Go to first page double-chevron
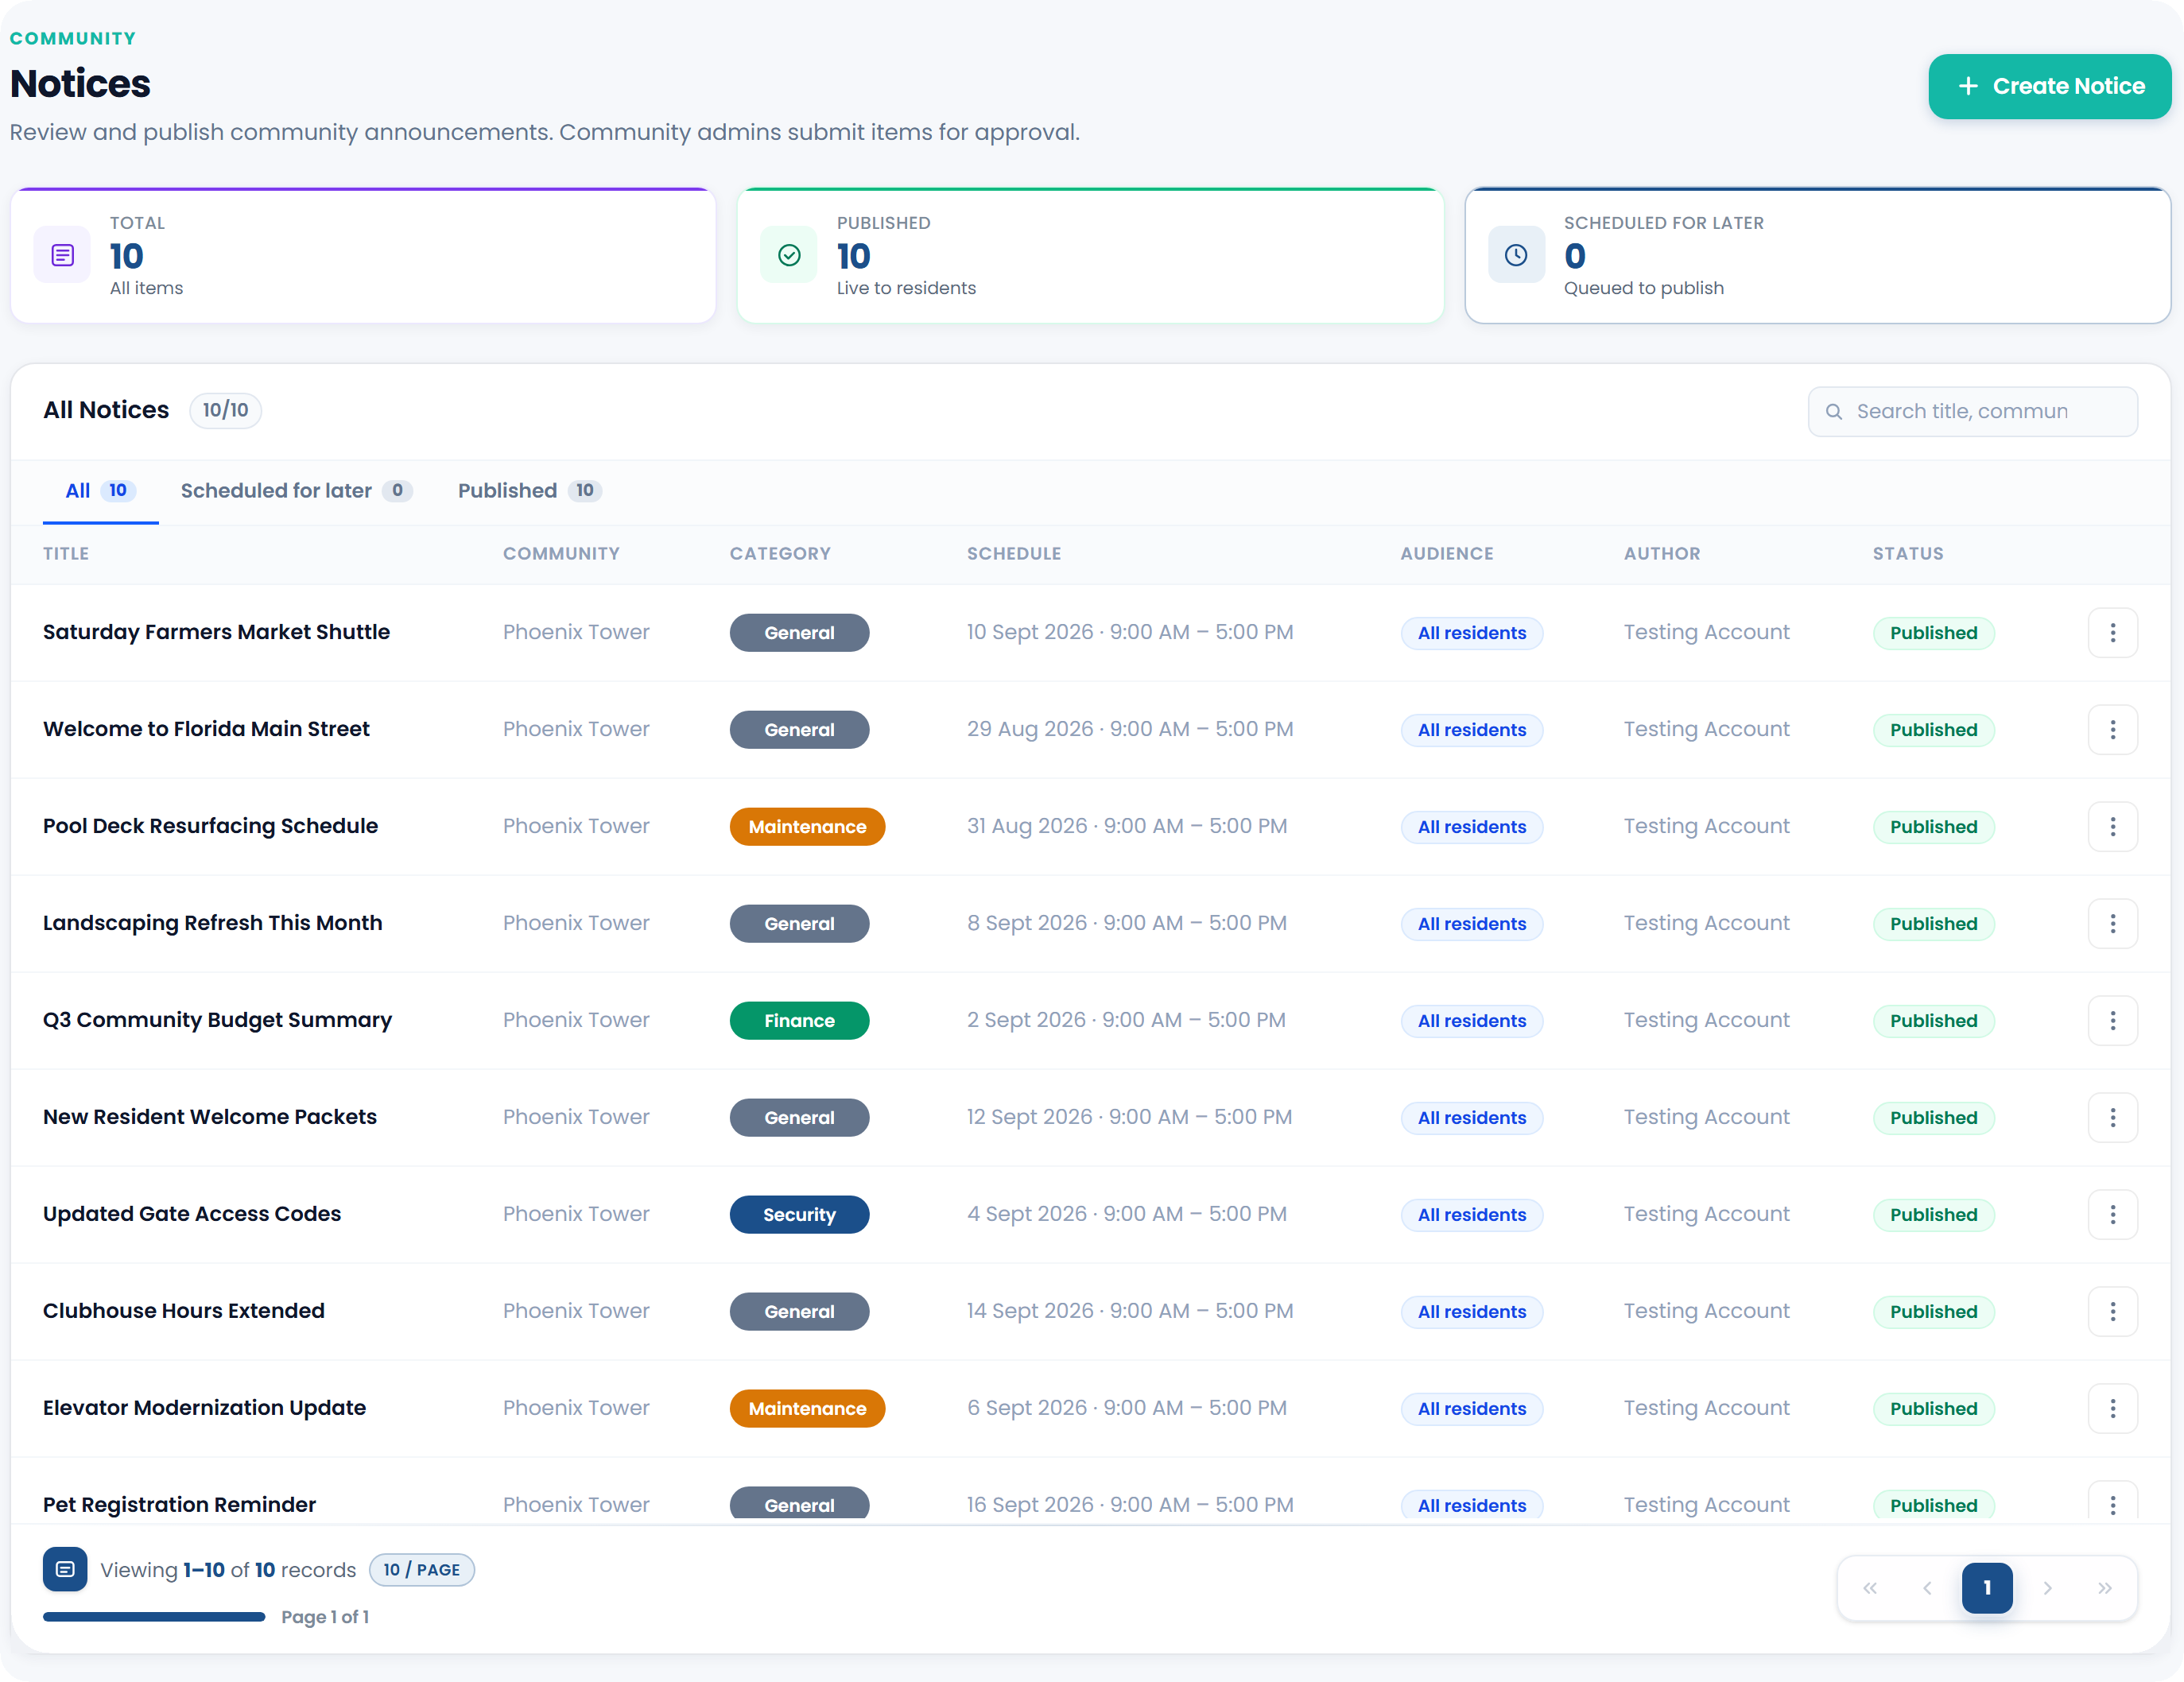The height and width of the screenshot is (1682, 2184). 1870,1588
